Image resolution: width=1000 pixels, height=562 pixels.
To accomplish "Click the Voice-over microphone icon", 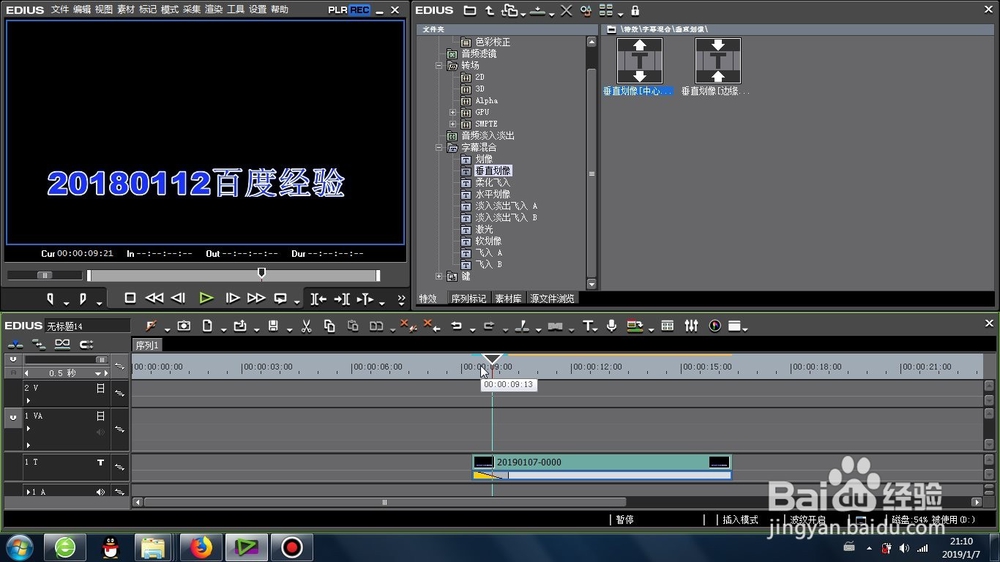I will (612, 326).
